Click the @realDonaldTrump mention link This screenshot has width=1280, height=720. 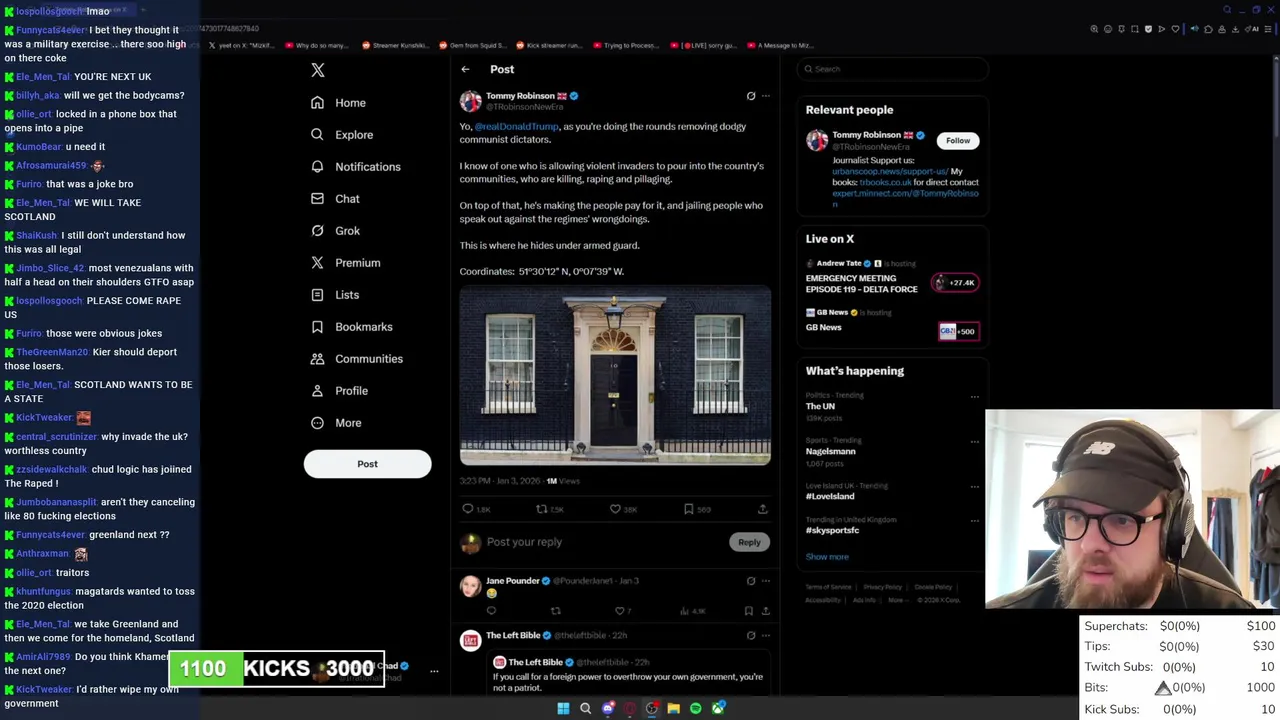coord(516,127)
